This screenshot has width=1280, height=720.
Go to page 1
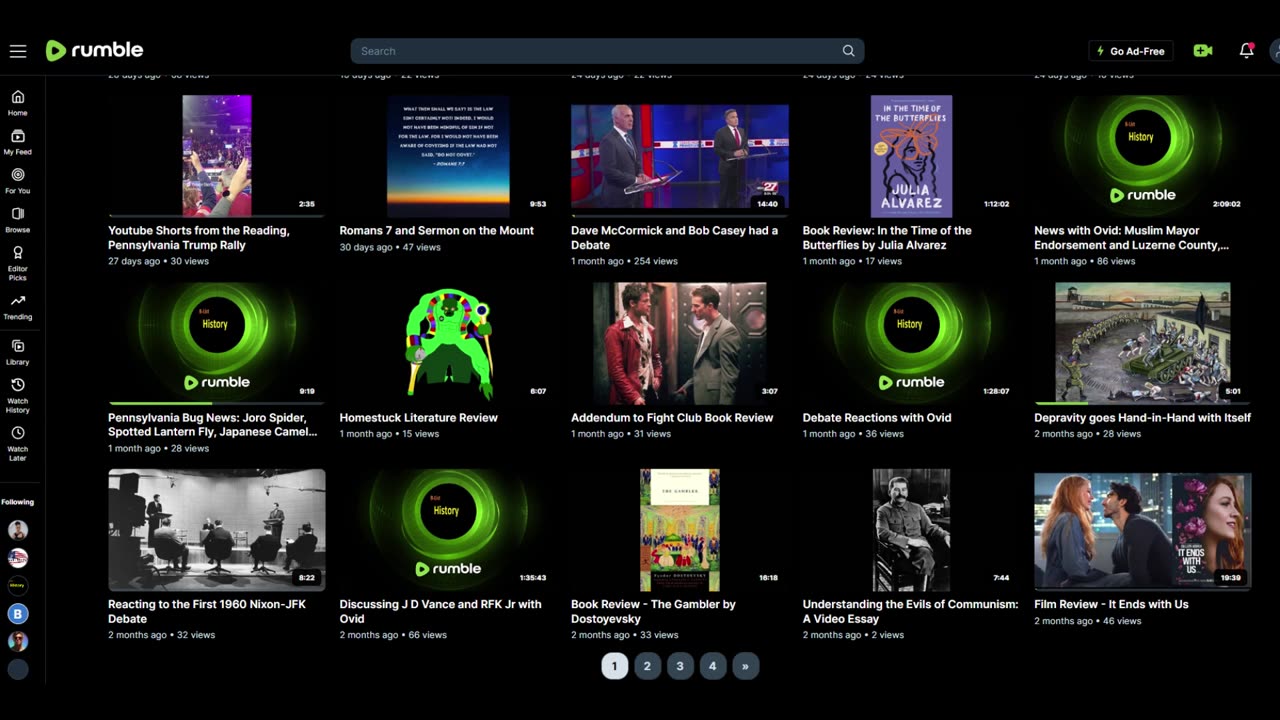click(x=614, y=666)
